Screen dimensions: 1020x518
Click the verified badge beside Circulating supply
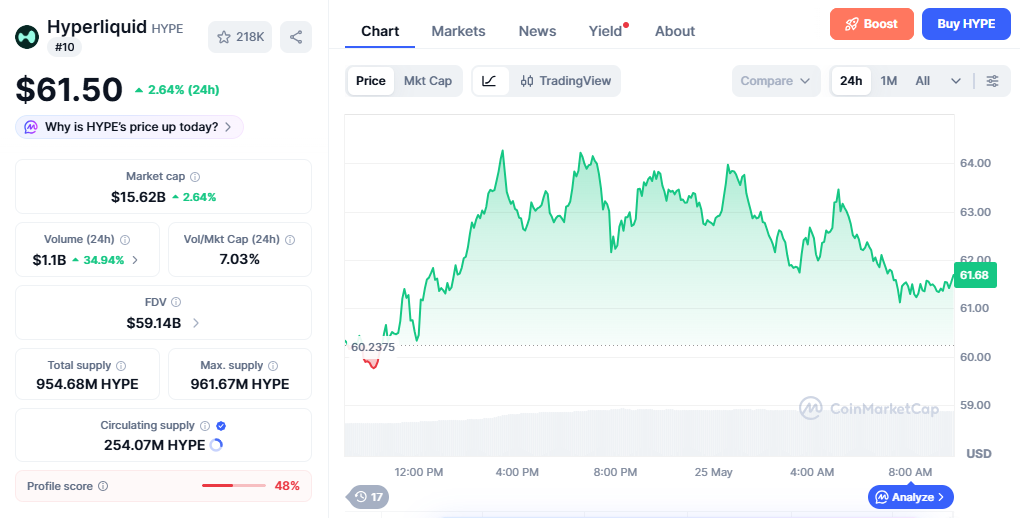tap(221, 426)
